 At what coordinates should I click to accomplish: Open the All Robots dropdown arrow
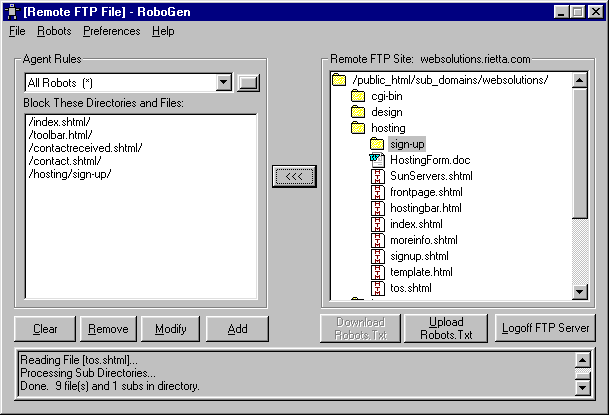tap(223, 82)
